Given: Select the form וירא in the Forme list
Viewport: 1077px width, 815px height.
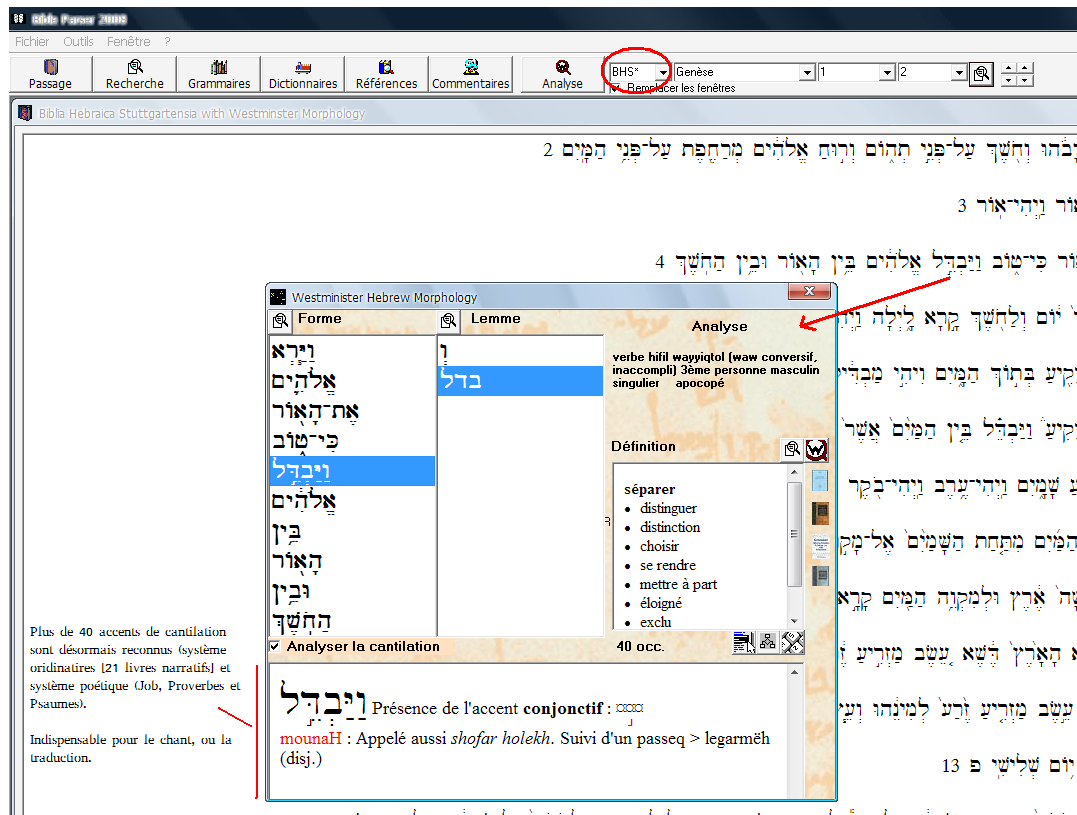Looking at the screenshot, I should (352, 351).
